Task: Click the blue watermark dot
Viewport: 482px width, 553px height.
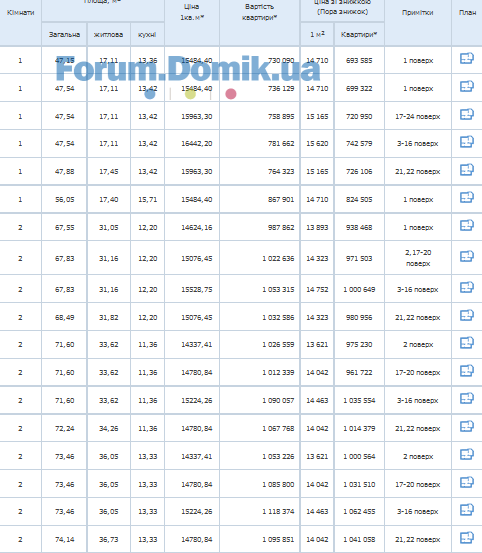Action: pos(150,94)
